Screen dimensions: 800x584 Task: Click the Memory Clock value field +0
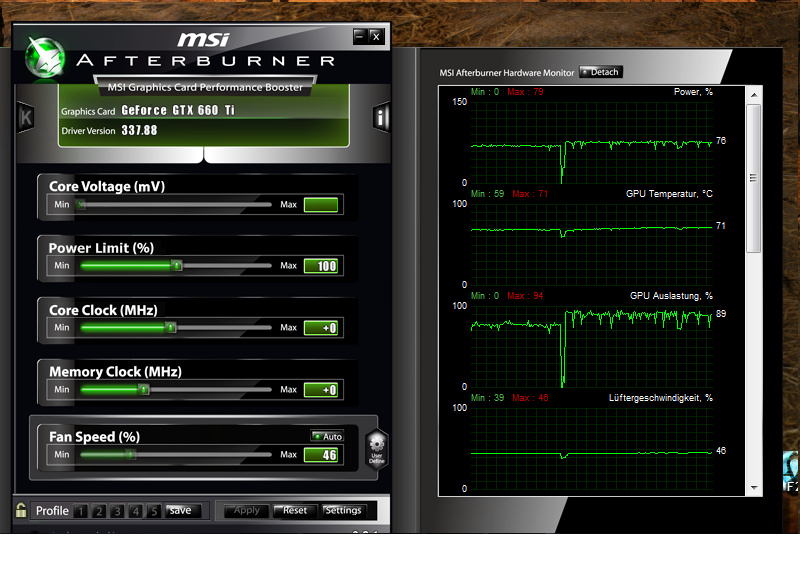click(x=321, y=390)
